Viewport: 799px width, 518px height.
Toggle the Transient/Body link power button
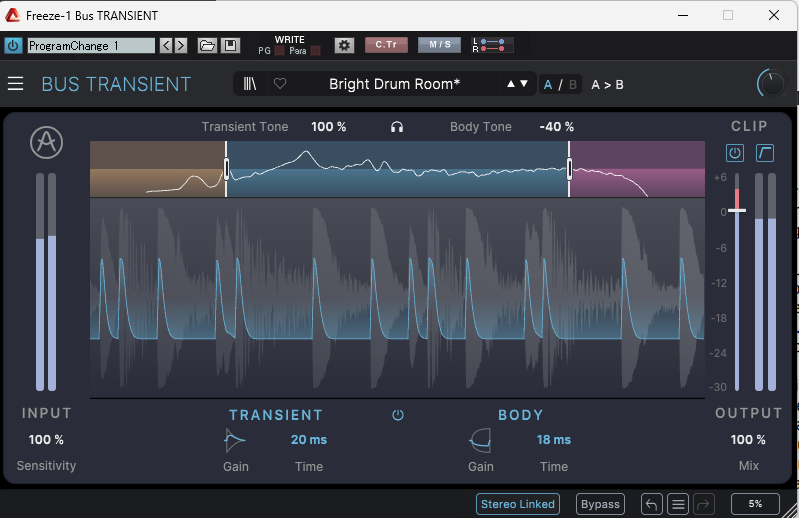398,415
